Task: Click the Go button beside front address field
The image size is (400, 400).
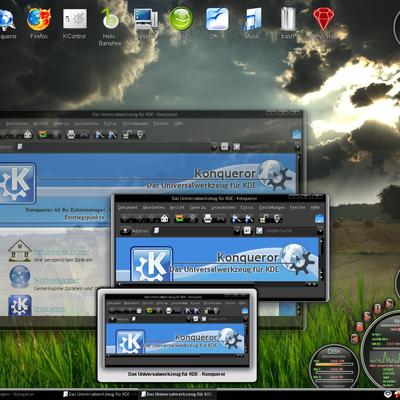Action: 247,231
